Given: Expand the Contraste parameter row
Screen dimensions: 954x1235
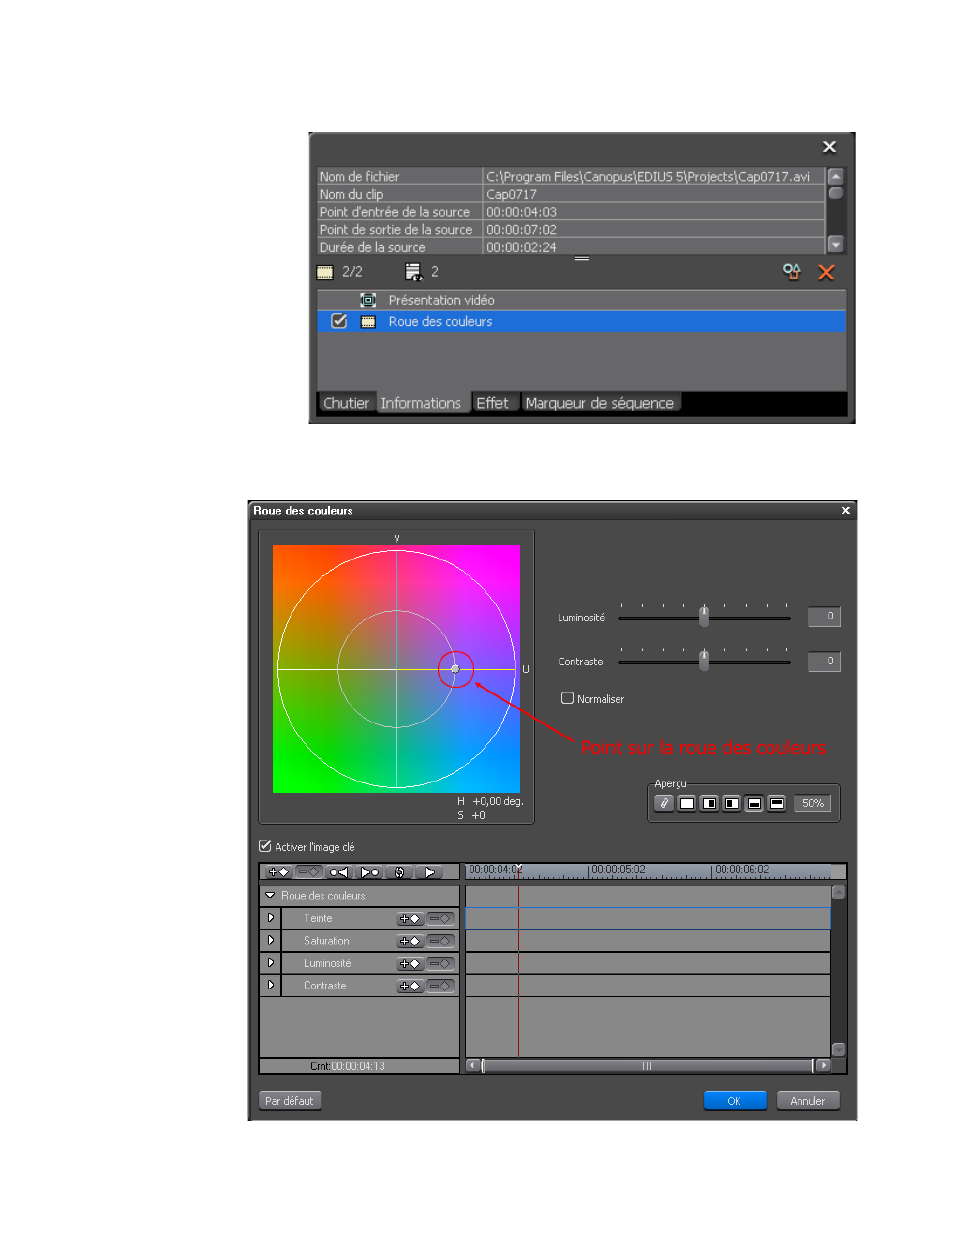Looking at the screenshot, I should pyautogui.click(x=270, y=985).
